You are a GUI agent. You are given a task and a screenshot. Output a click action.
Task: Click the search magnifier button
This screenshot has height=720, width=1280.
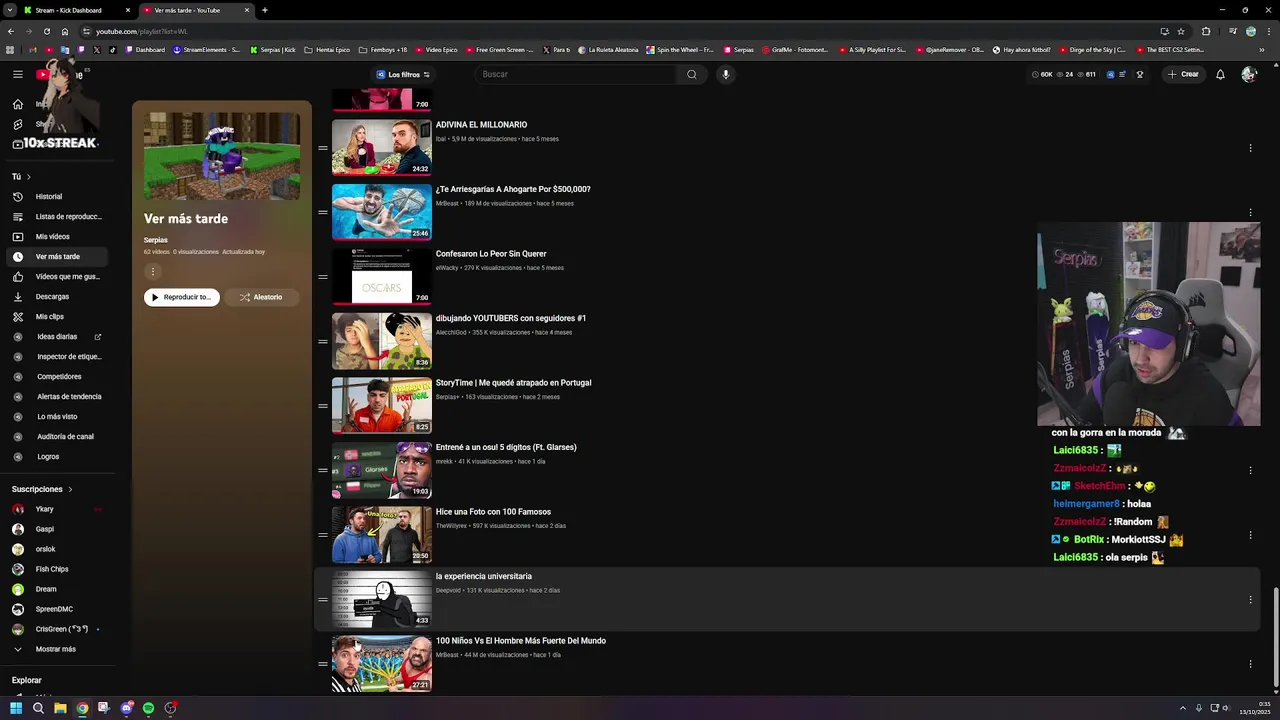(691, 74)
